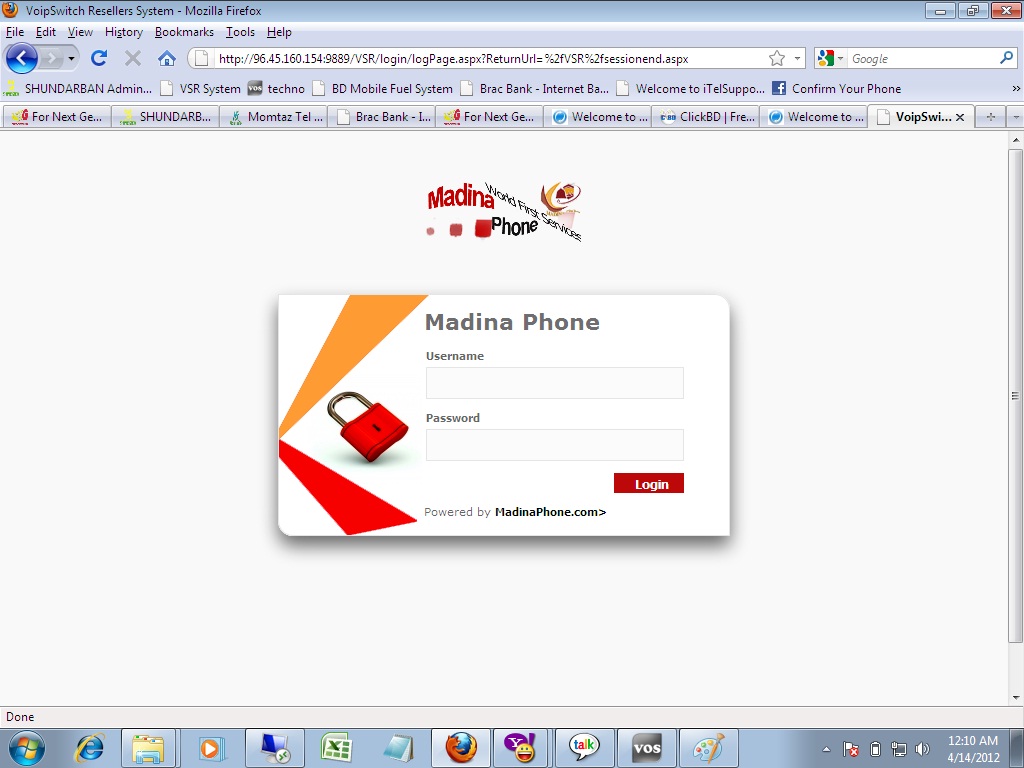Open the View menu

[80, 32]
